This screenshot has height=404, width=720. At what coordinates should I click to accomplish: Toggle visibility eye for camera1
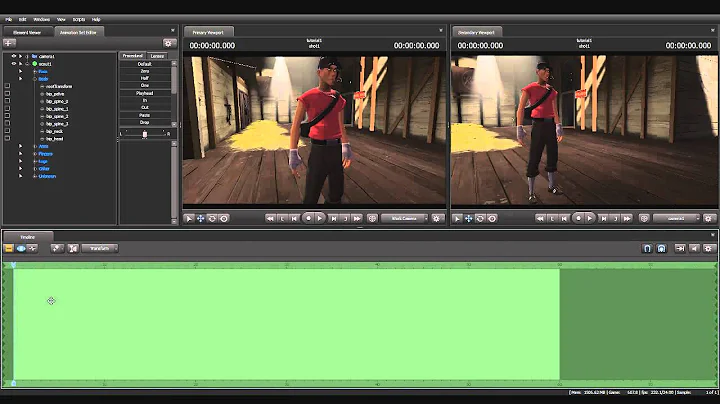pos(13,56)
